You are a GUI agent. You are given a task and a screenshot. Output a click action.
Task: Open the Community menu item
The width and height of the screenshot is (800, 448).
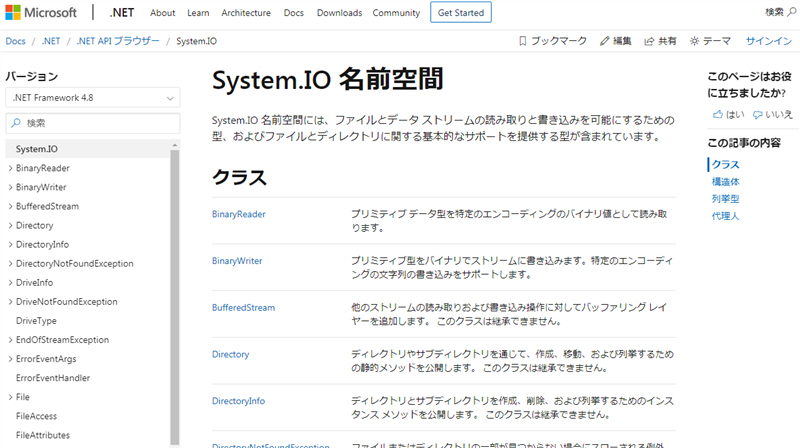click(x=396, y=13)
